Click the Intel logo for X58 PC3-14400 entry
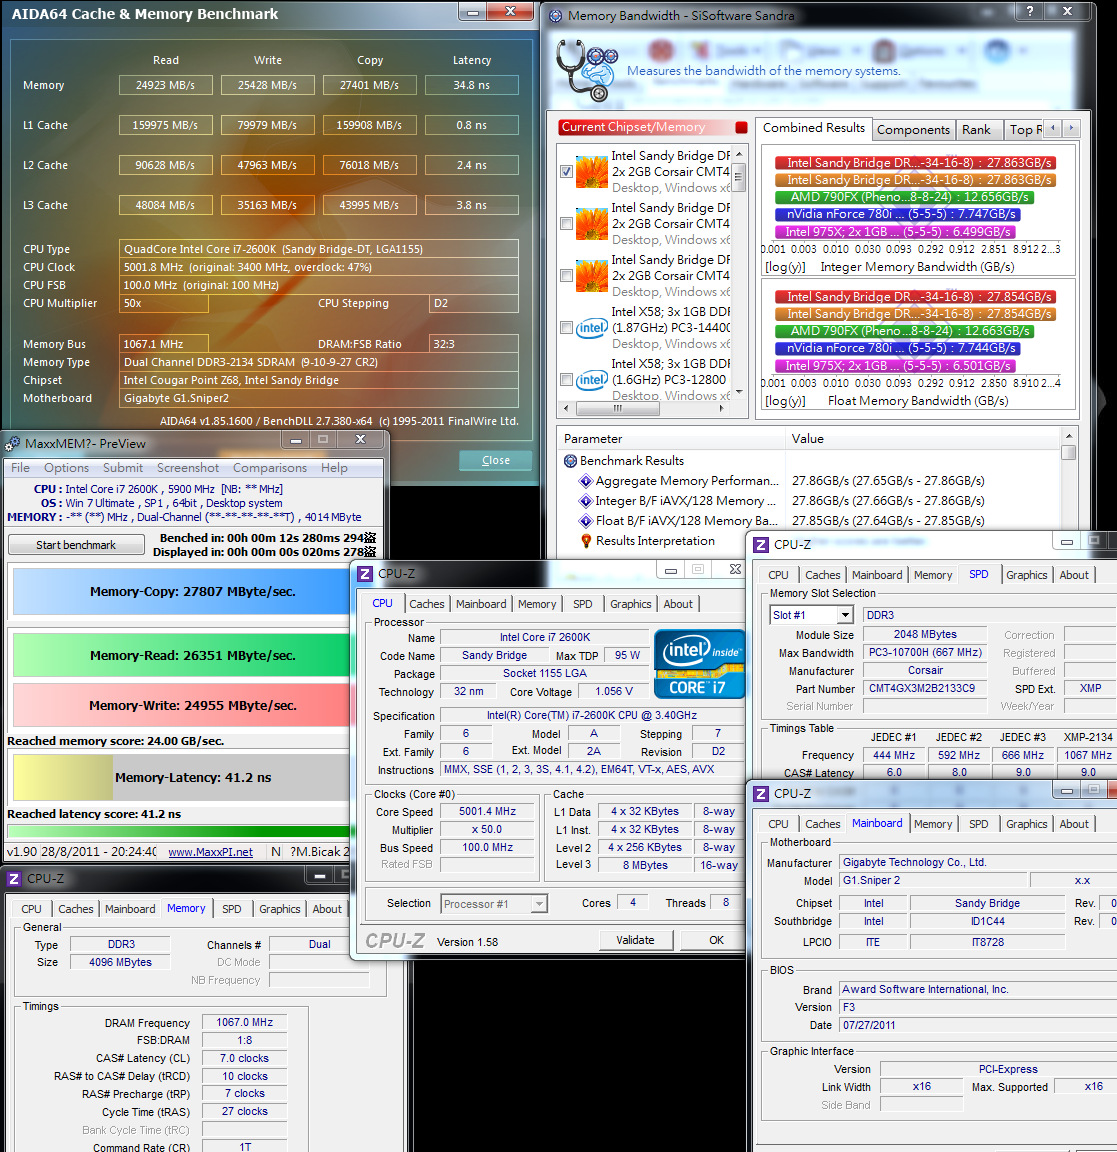Screen dimensions: 1117x1152 592,328
